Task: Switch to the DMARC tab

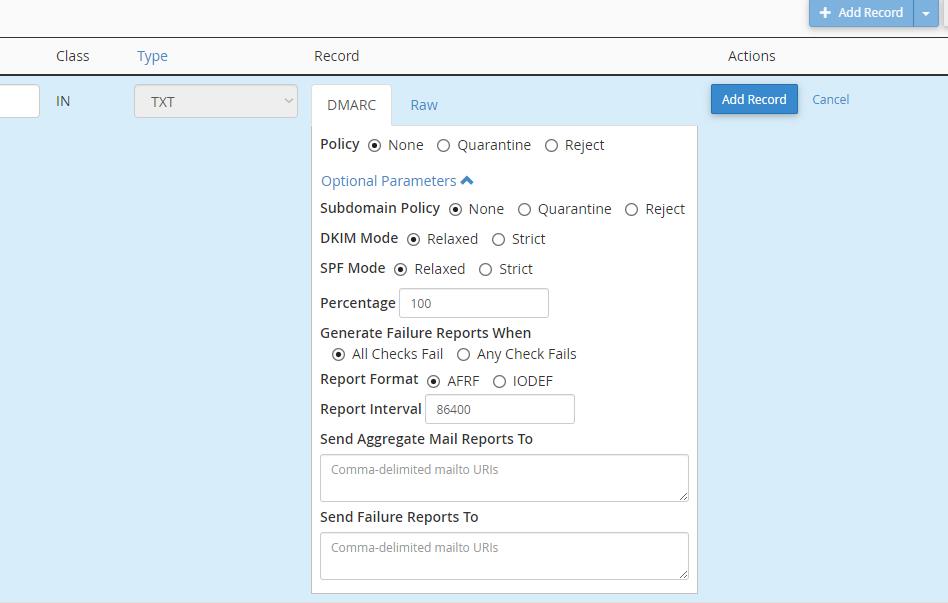Action: [x=351, y=105]
